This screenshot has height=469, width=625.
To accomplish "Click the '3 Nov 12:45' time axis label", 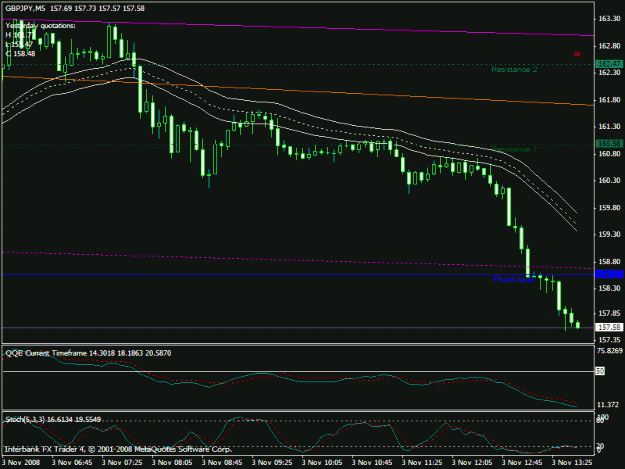I will coord(522,463).
